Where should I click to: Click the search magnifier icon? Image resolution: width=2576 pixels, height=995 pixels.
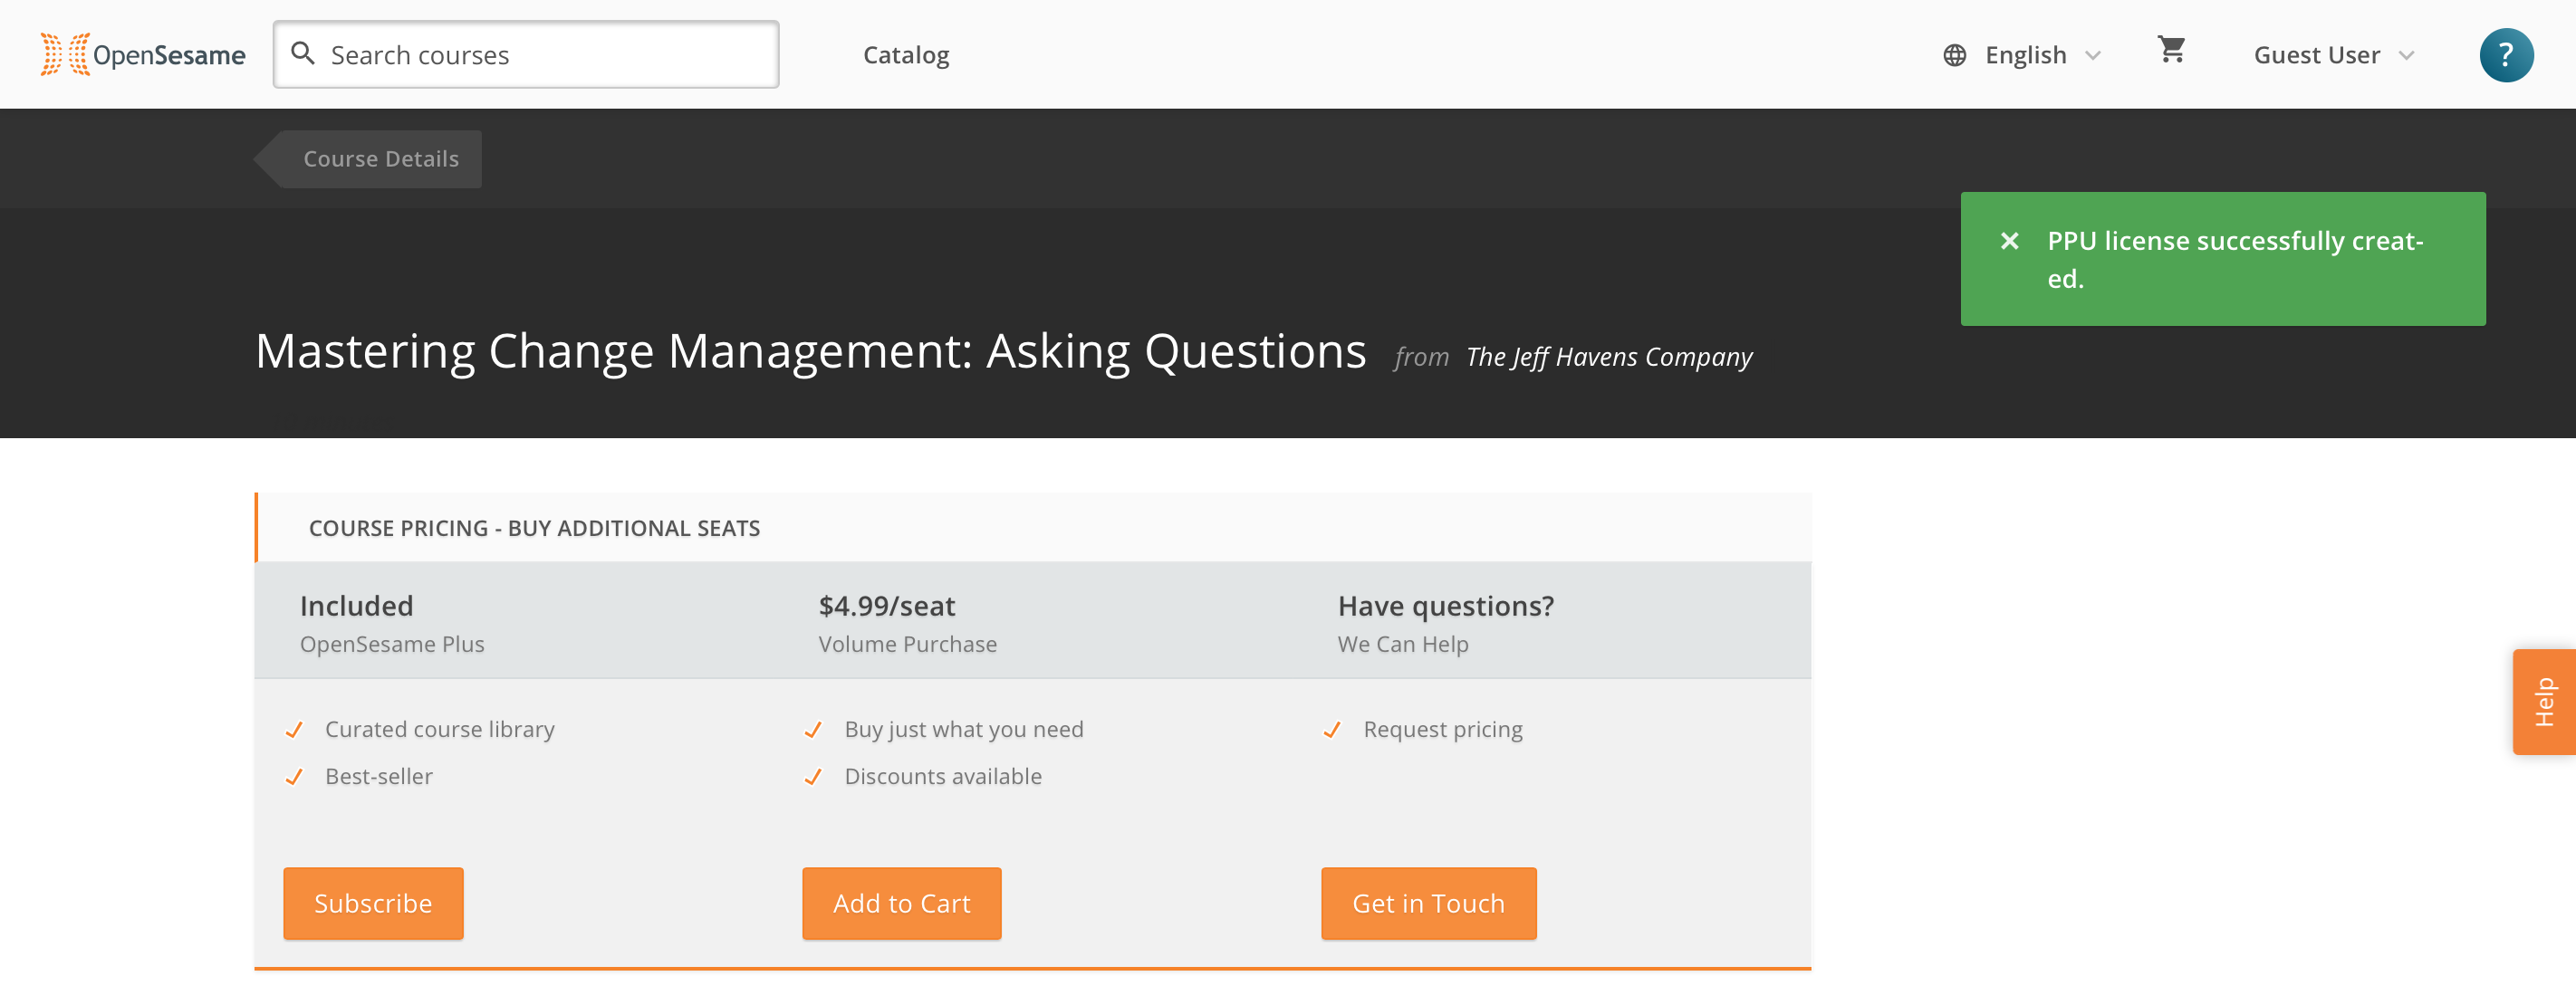point(302,53)
